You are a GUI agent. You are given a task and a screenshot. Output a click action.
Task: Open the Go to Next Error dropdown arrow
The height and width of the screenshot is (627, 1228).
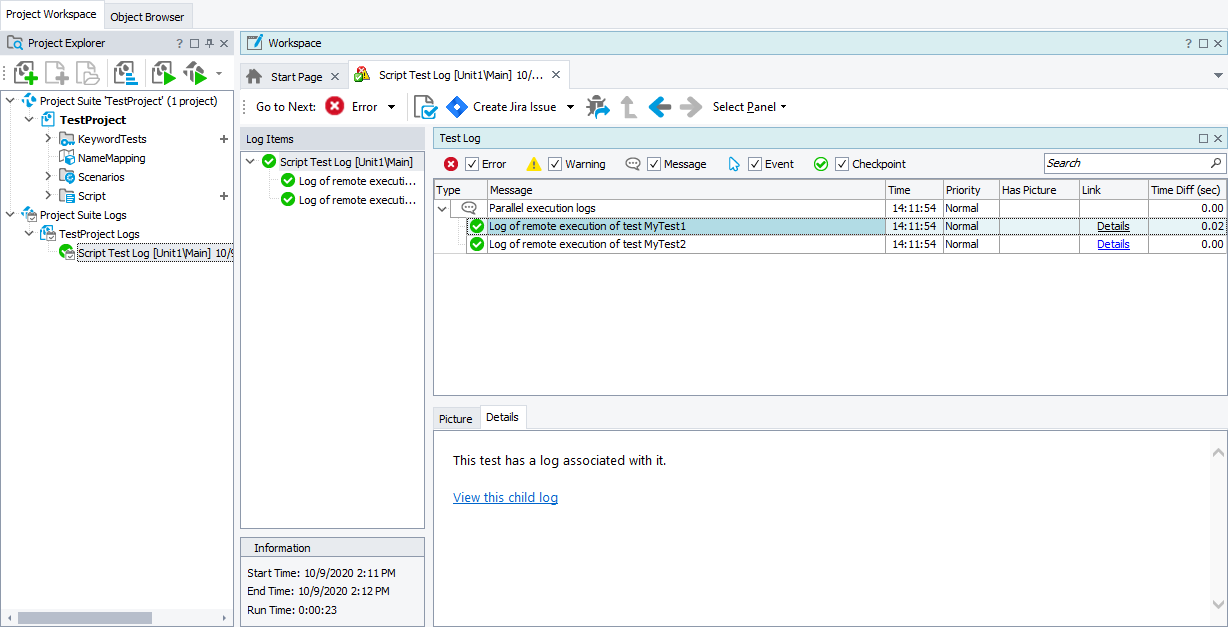click(392, 107)
